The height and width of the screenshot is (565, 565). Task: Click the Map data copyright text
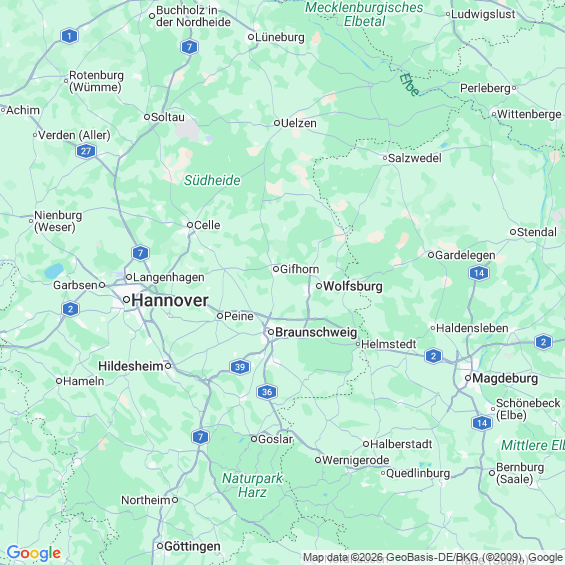click(x=432, y=557)
